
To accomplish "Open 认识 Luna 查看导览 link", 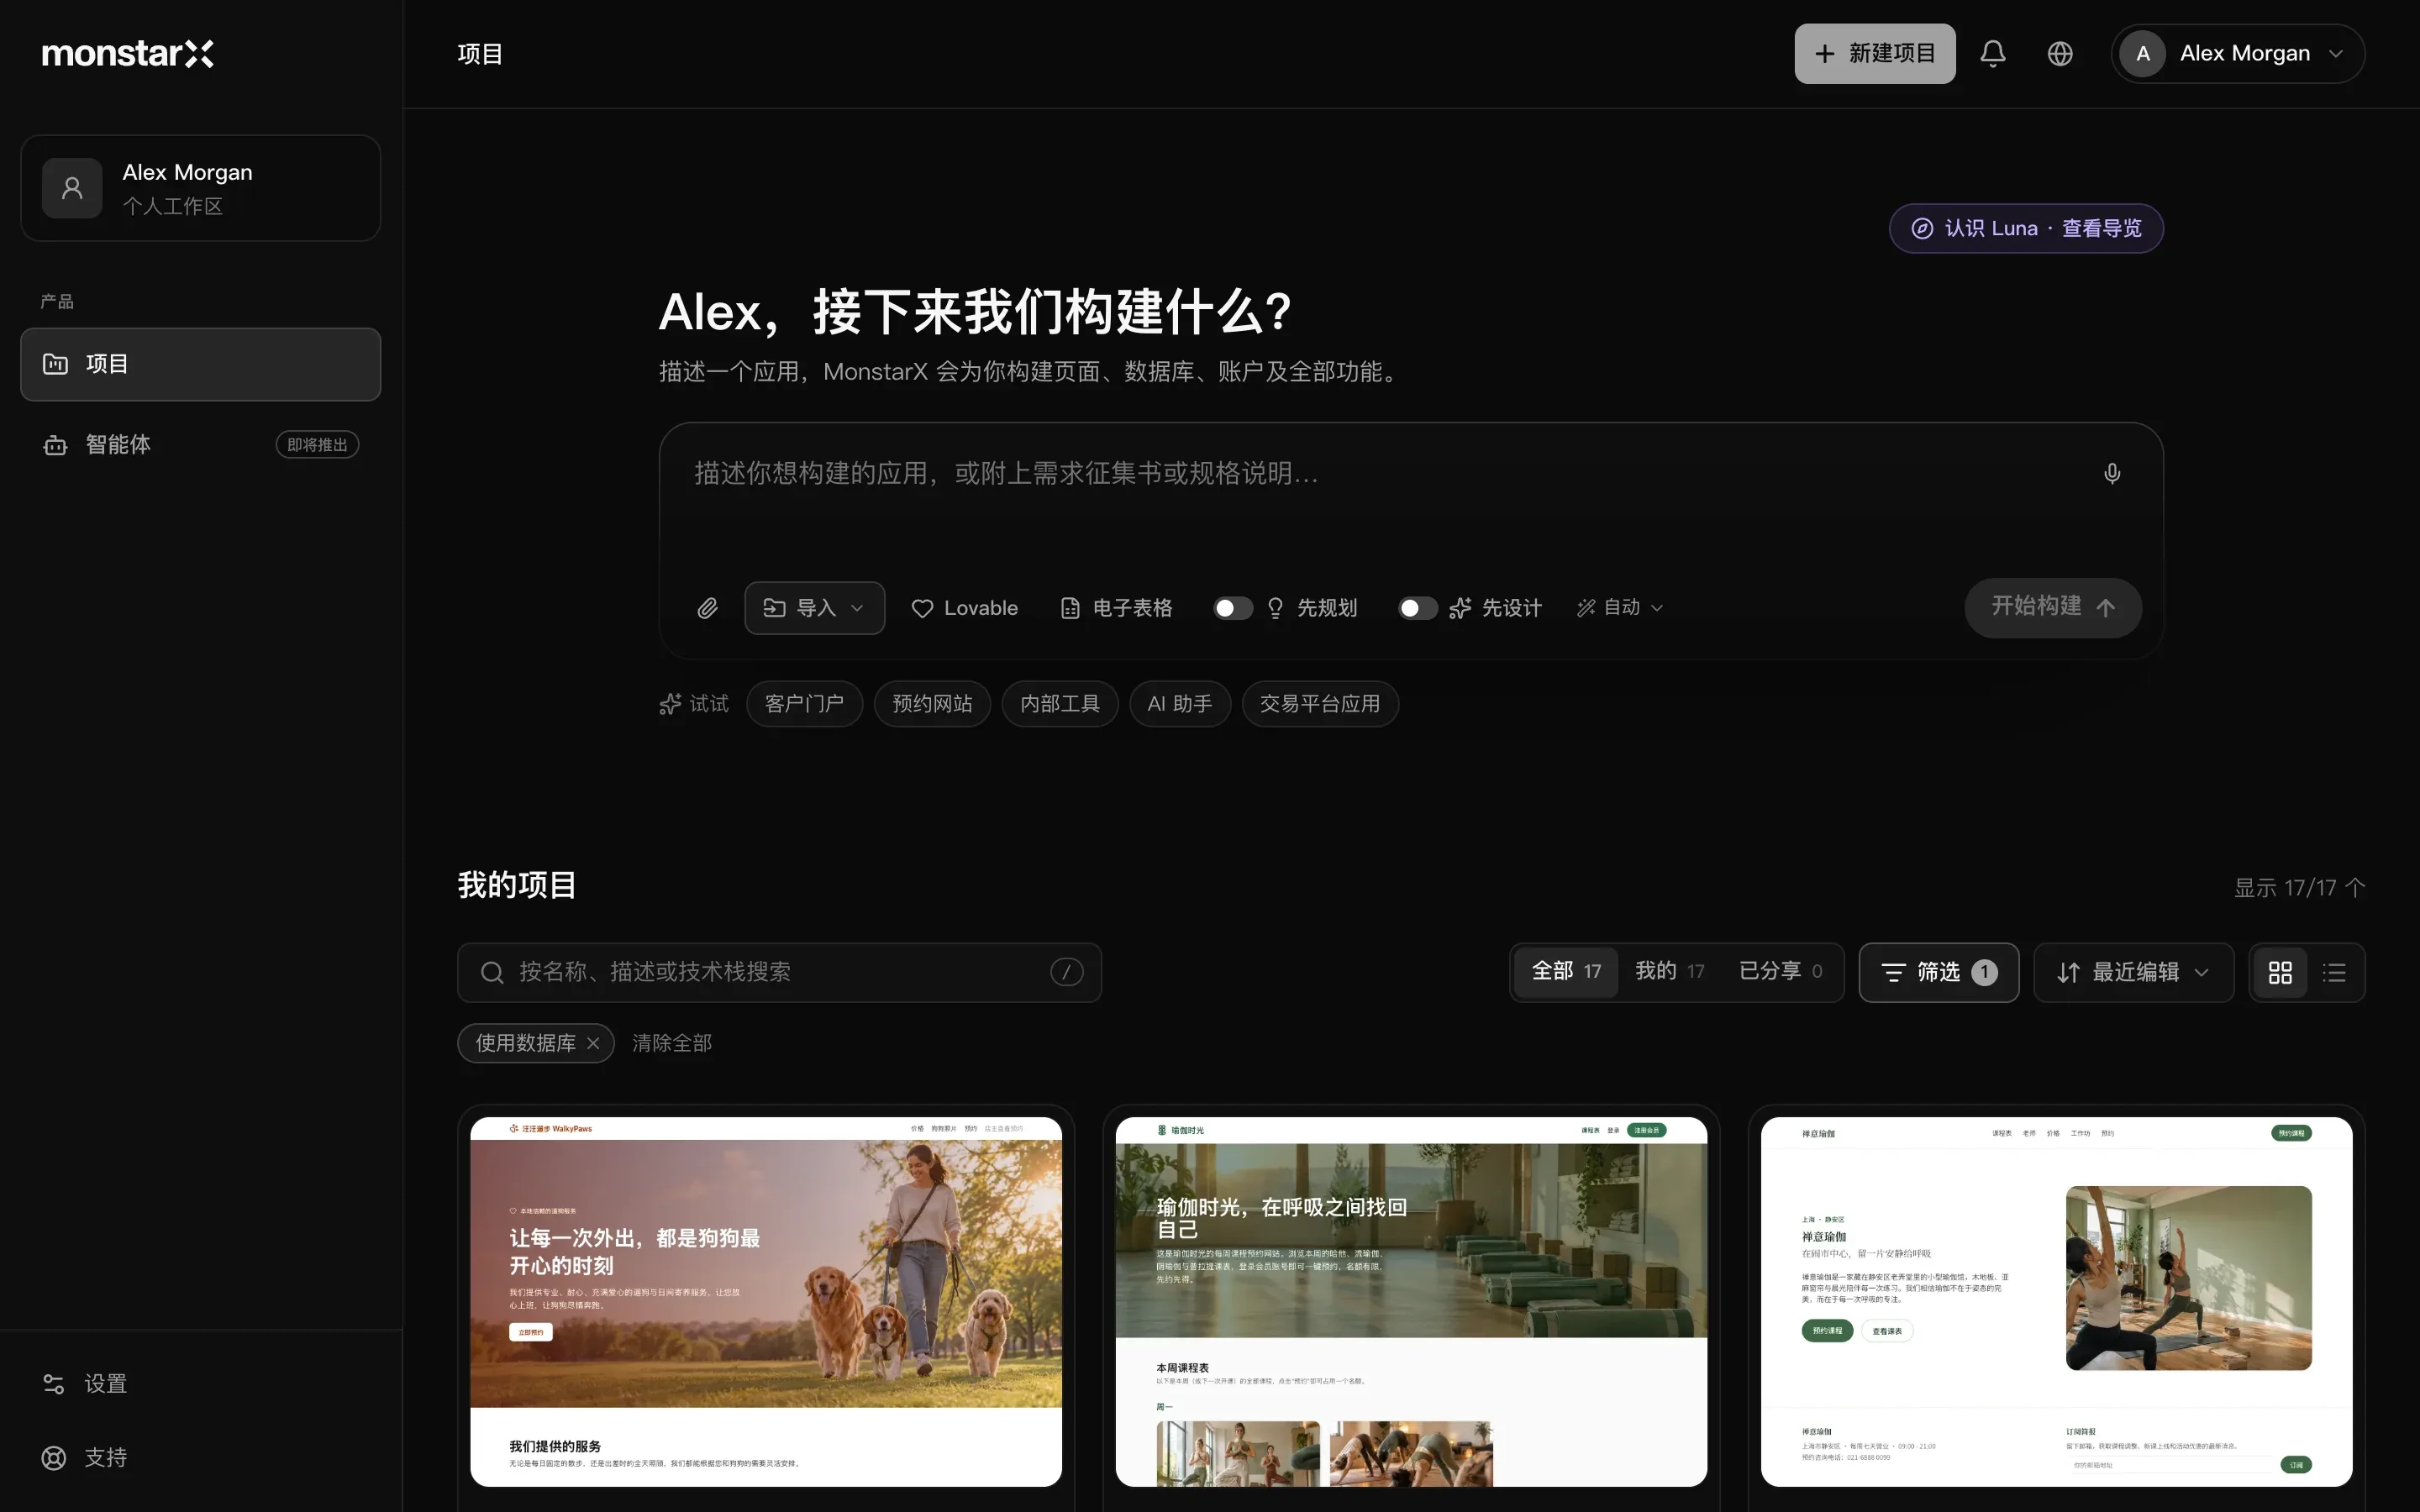I will pos(2026,228).
